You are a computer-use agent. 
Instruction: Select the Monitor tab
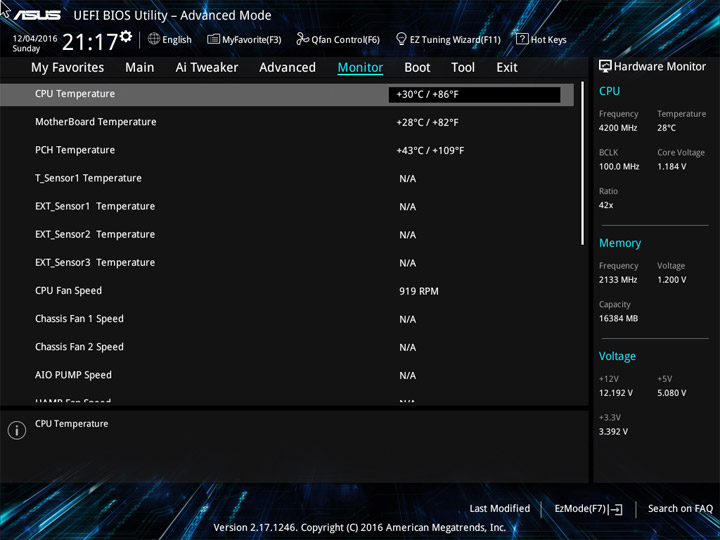pos(360,68)
